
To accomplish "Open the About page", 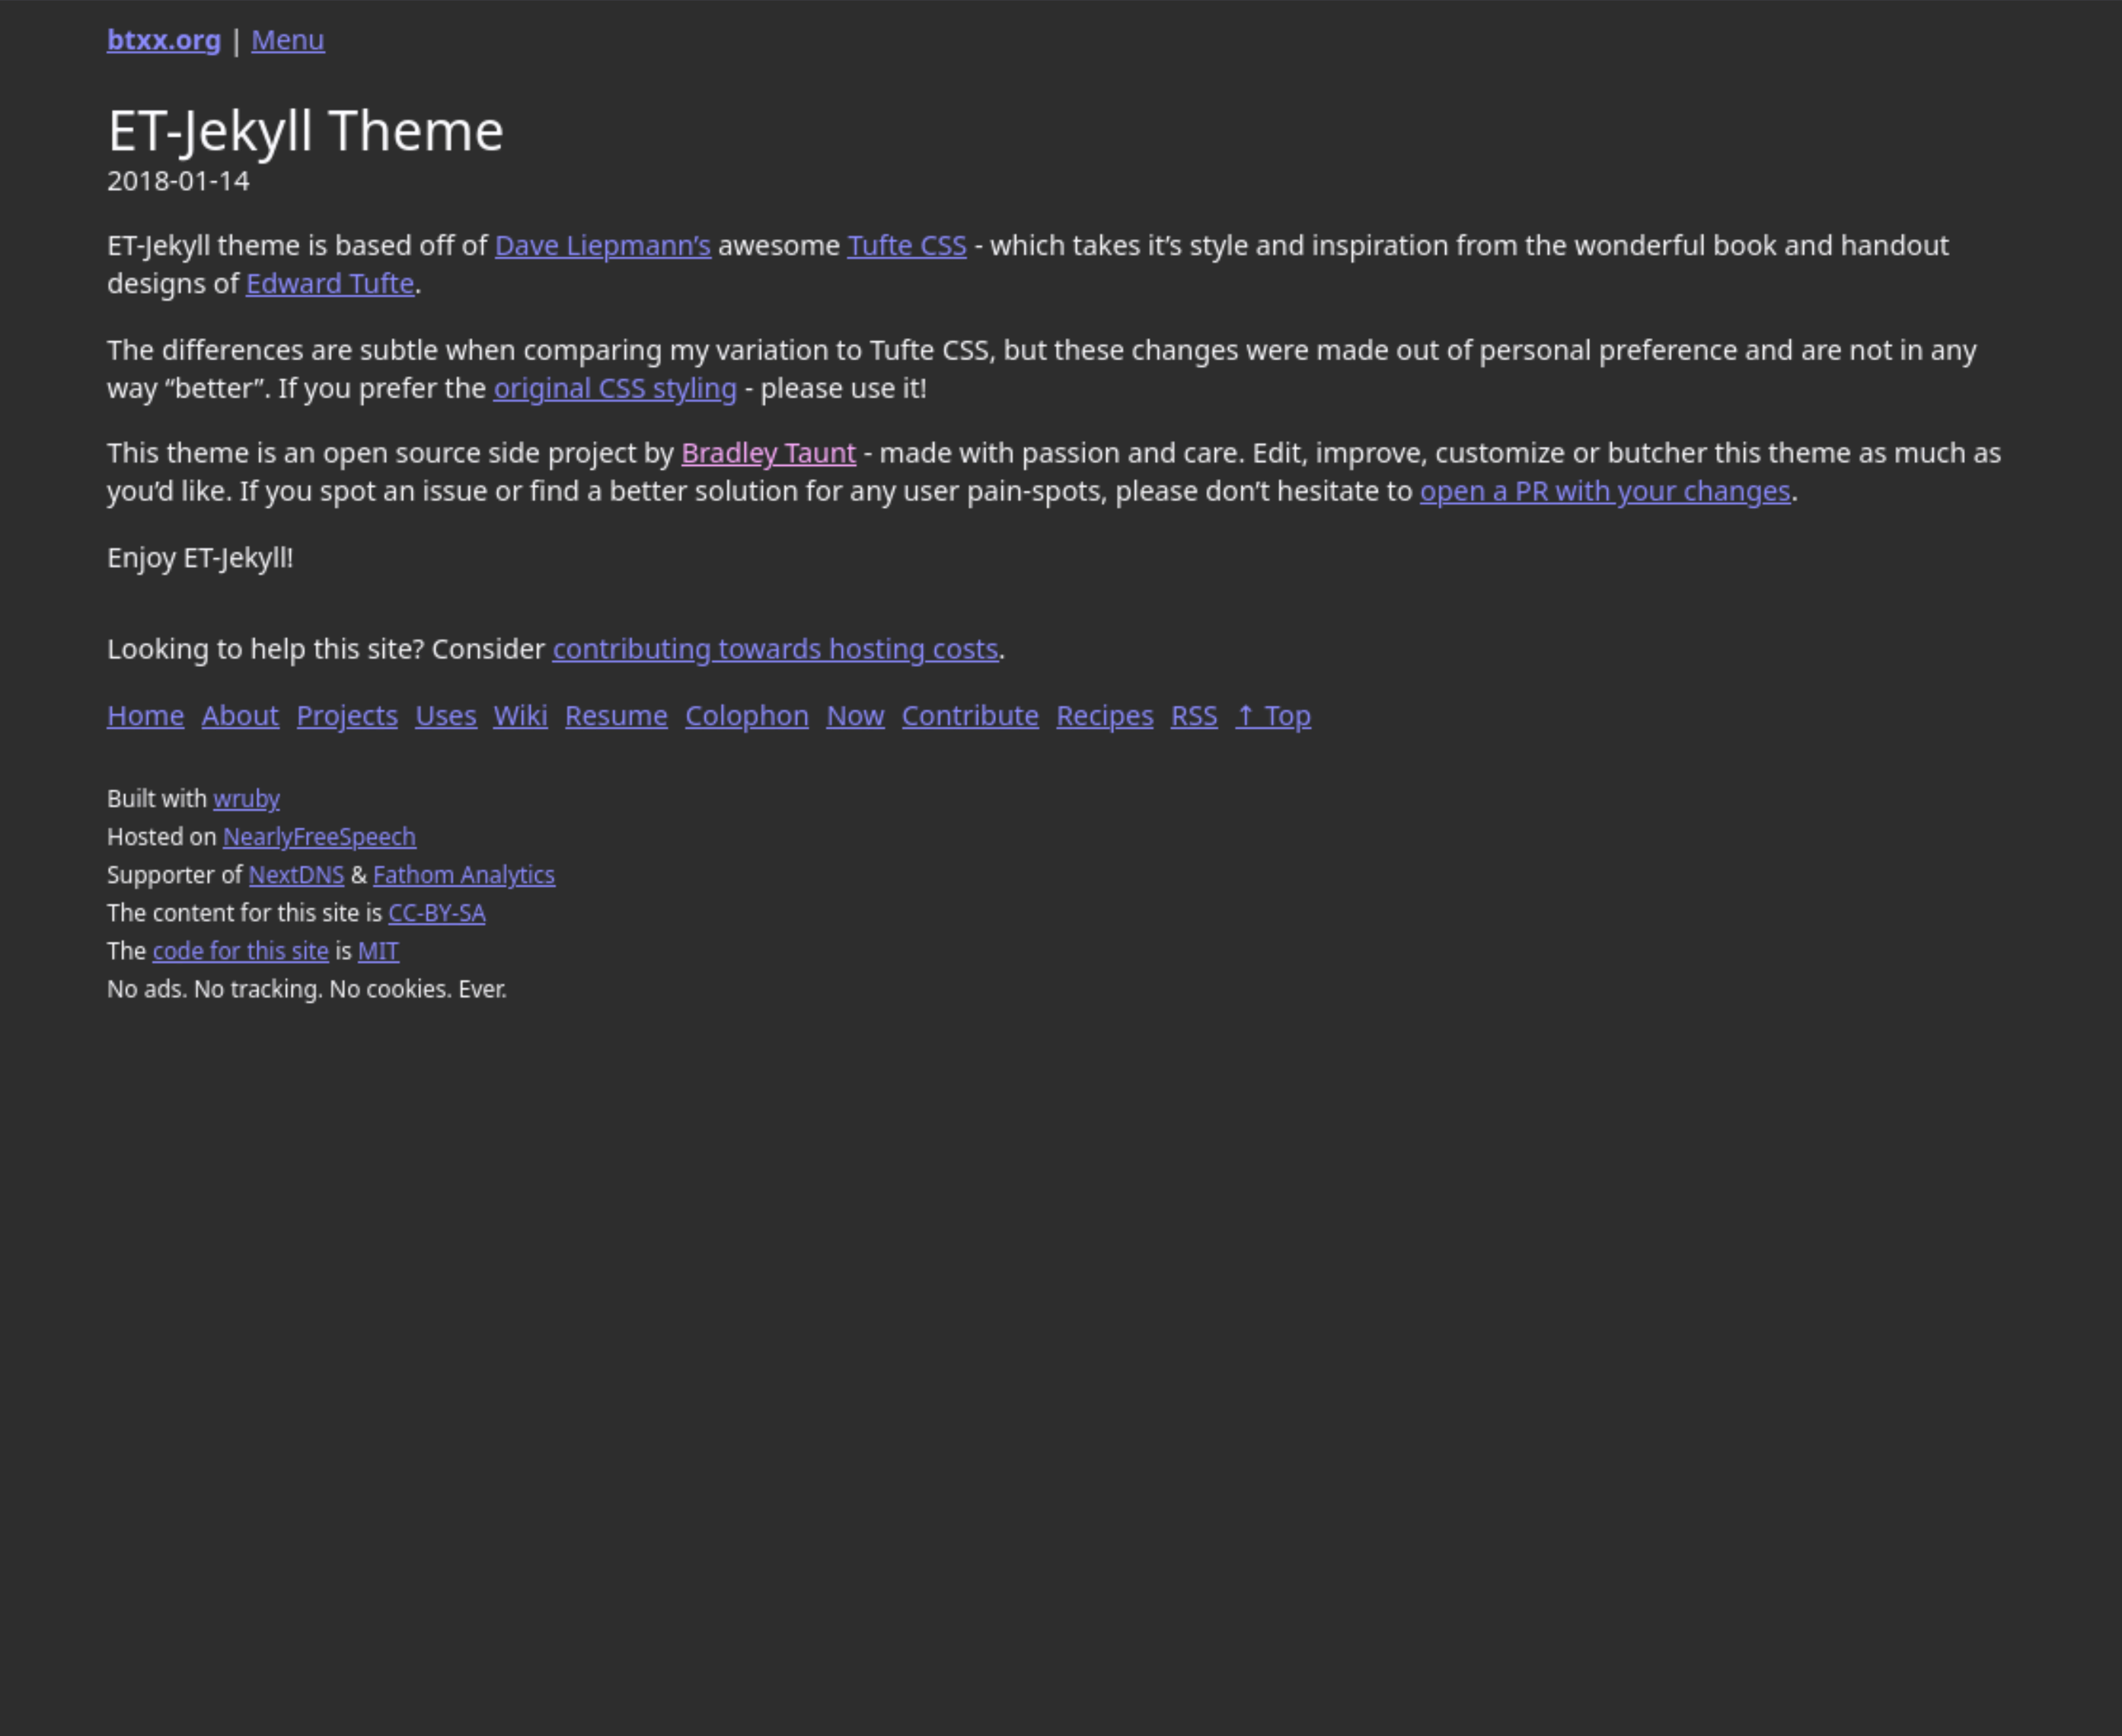I will (x=239, y=716).
